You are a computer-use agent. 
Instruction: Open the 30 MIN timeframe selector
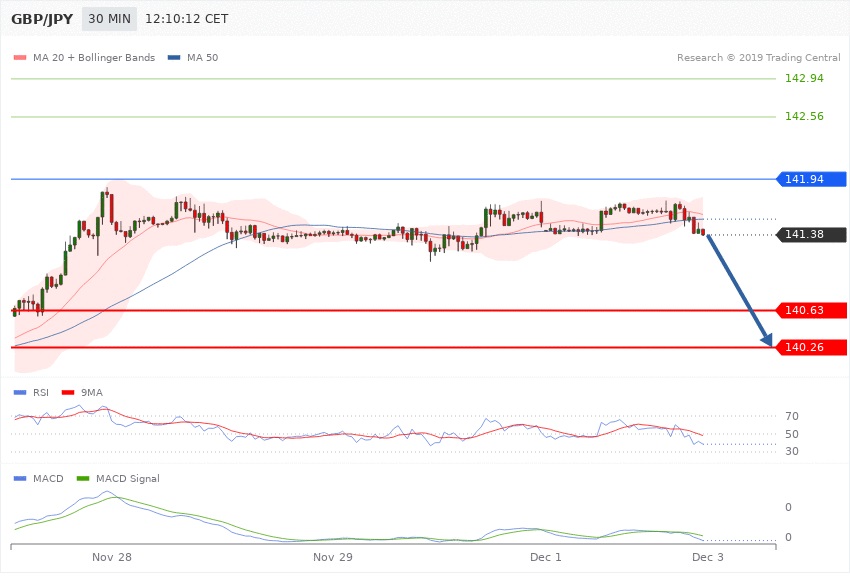pyautogui.click(x=110, y=19)
